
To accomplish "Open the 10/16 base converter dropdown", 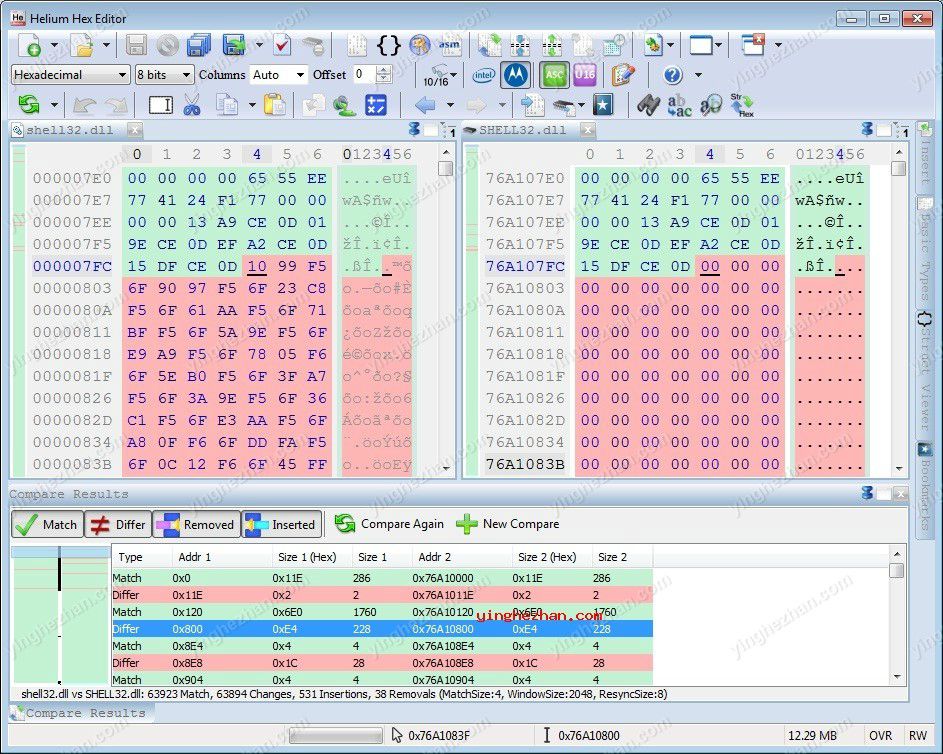I will tap(440, 76).
